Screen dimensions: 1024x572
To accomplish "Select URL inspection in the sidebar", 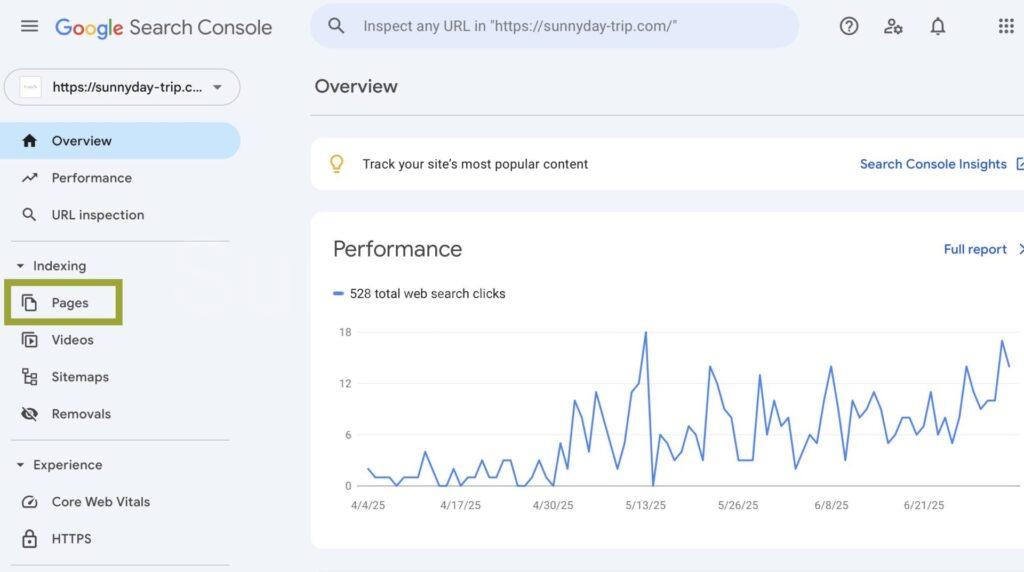I will point(97,215).
